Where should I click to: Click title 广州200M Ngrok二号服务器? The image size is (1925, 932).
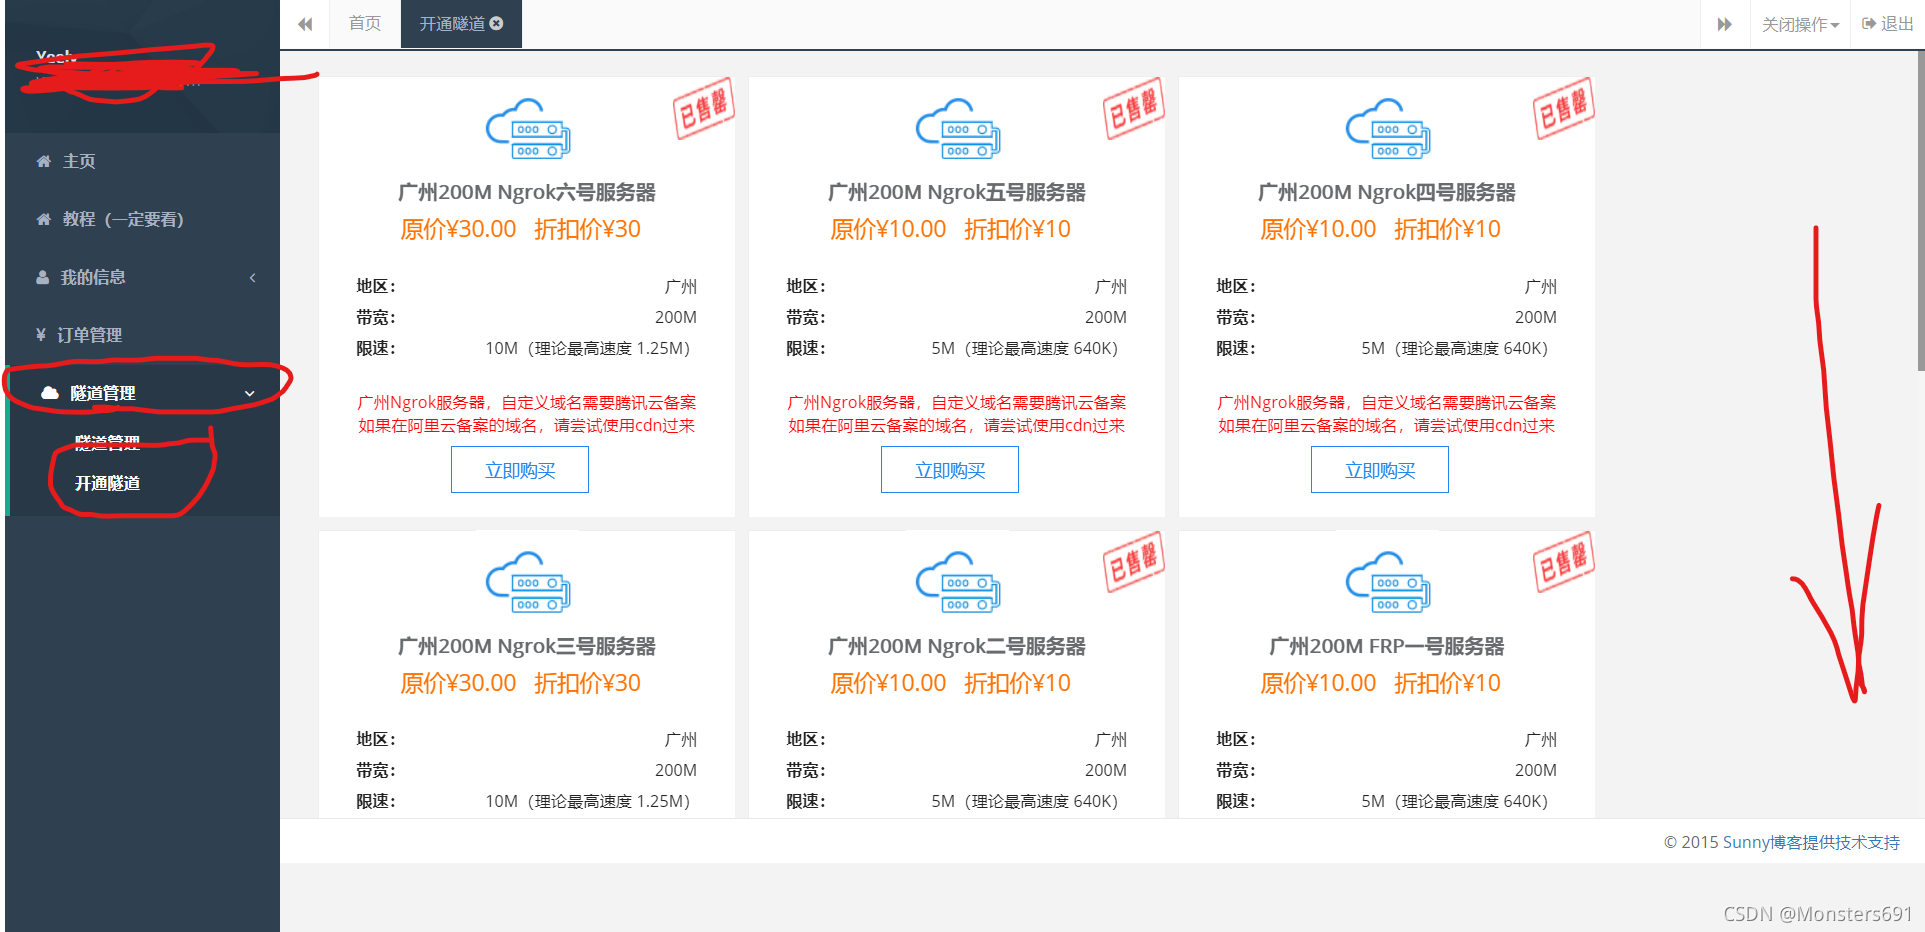[x=957, y=646]
